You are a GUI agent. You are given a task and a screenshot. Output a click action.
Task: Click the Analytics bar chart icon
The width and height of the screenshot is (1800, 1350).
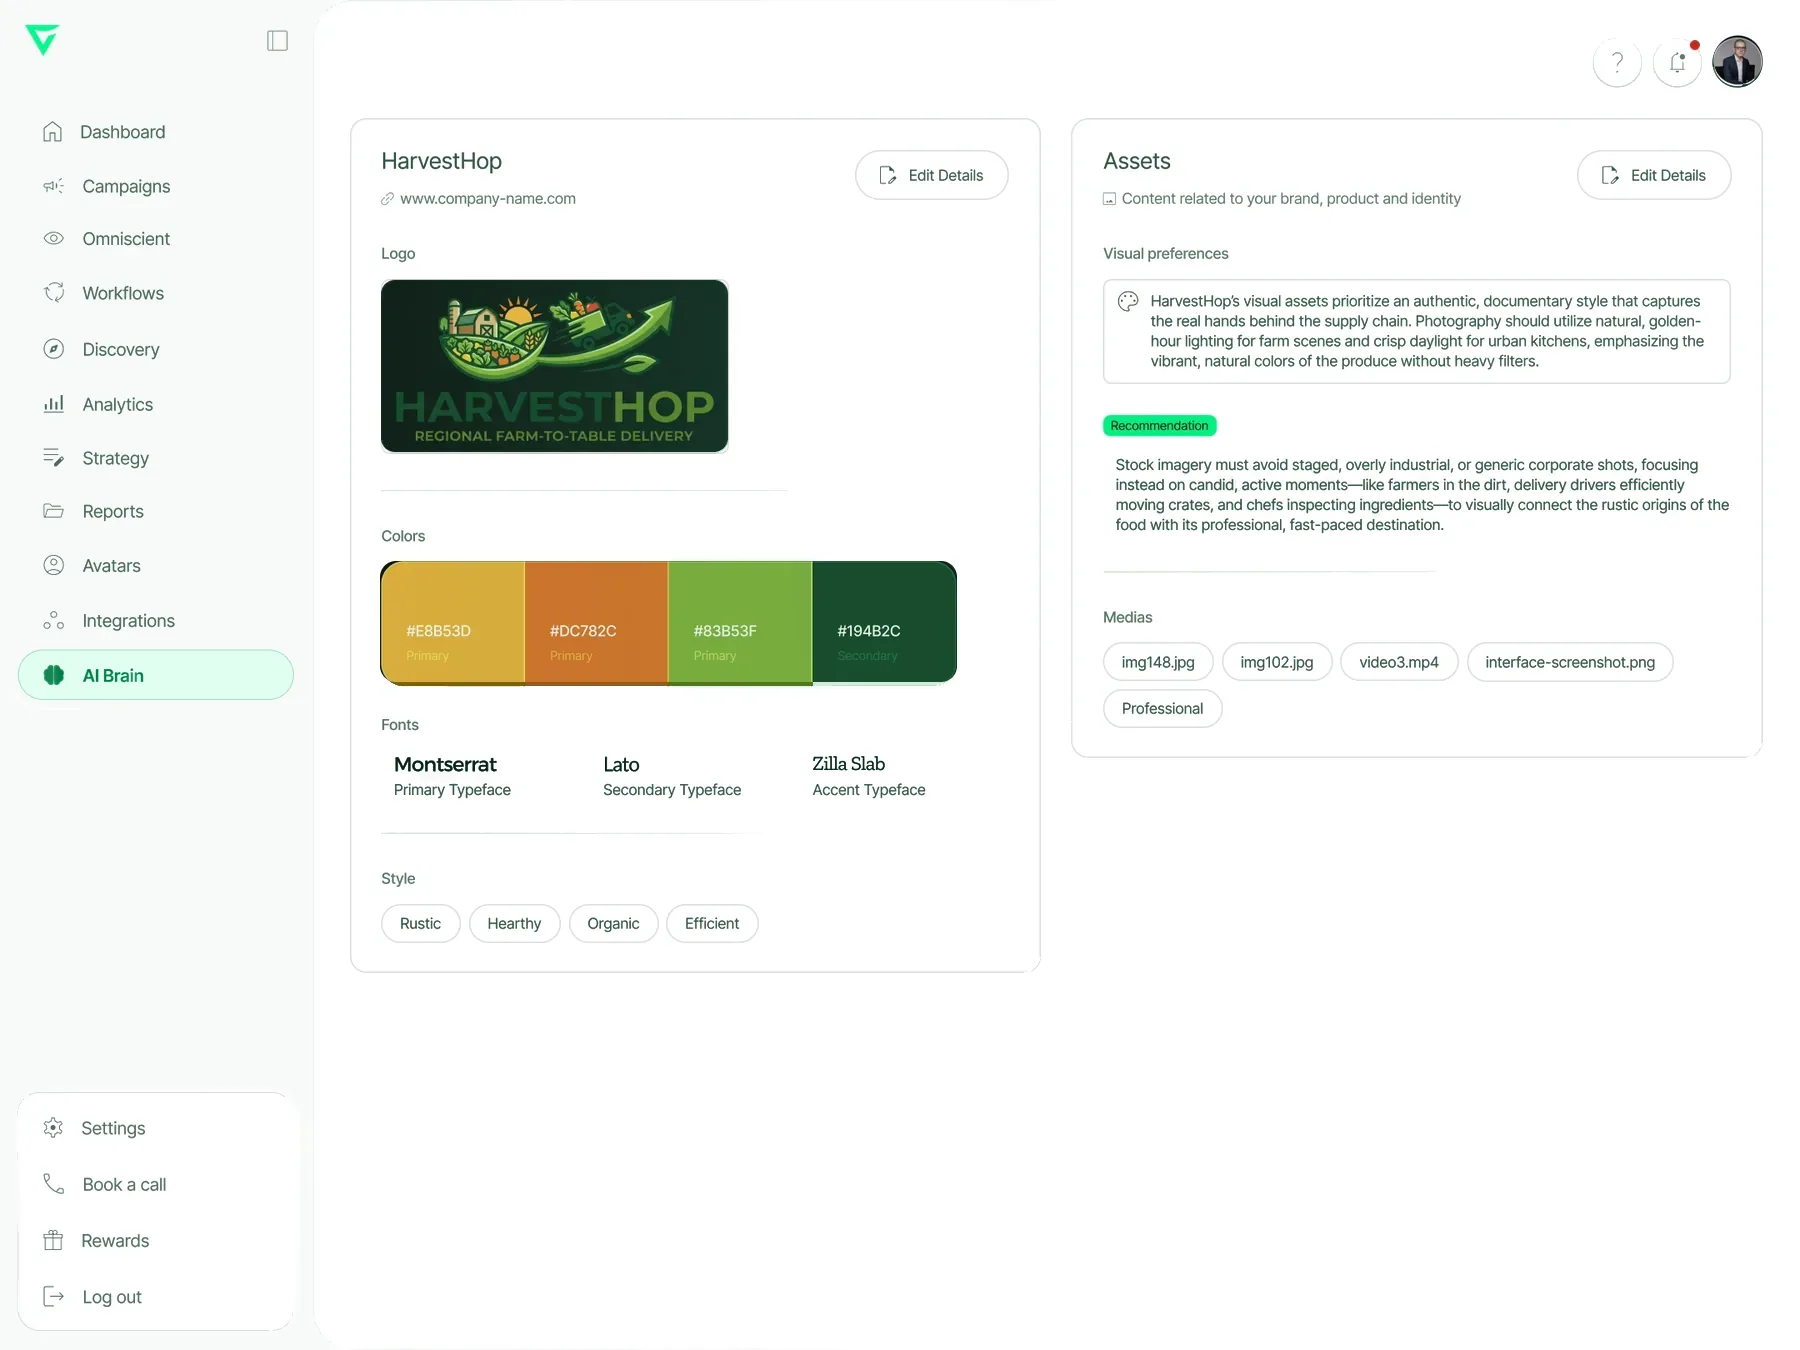pos(54,404)
